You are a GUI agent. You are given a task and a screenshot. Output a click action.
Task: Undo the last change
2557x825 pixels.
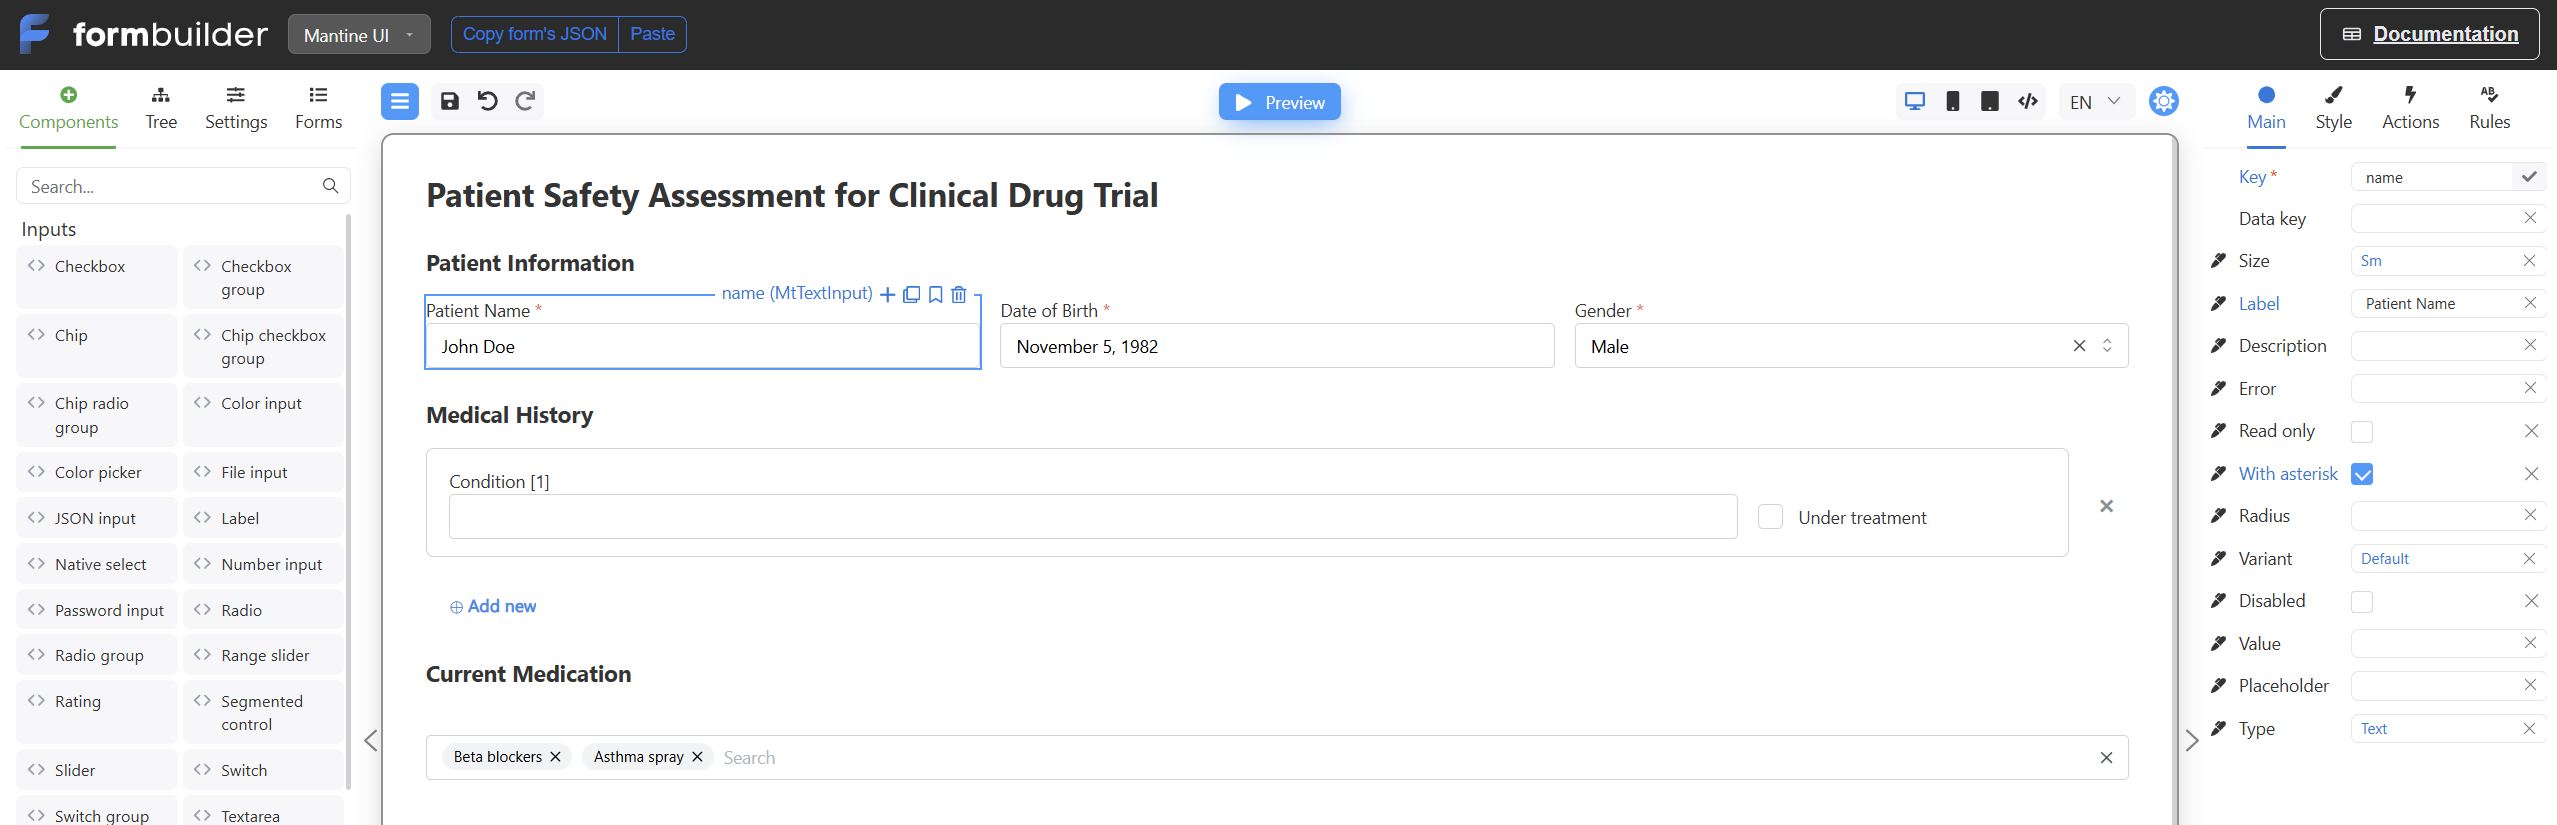487,101
